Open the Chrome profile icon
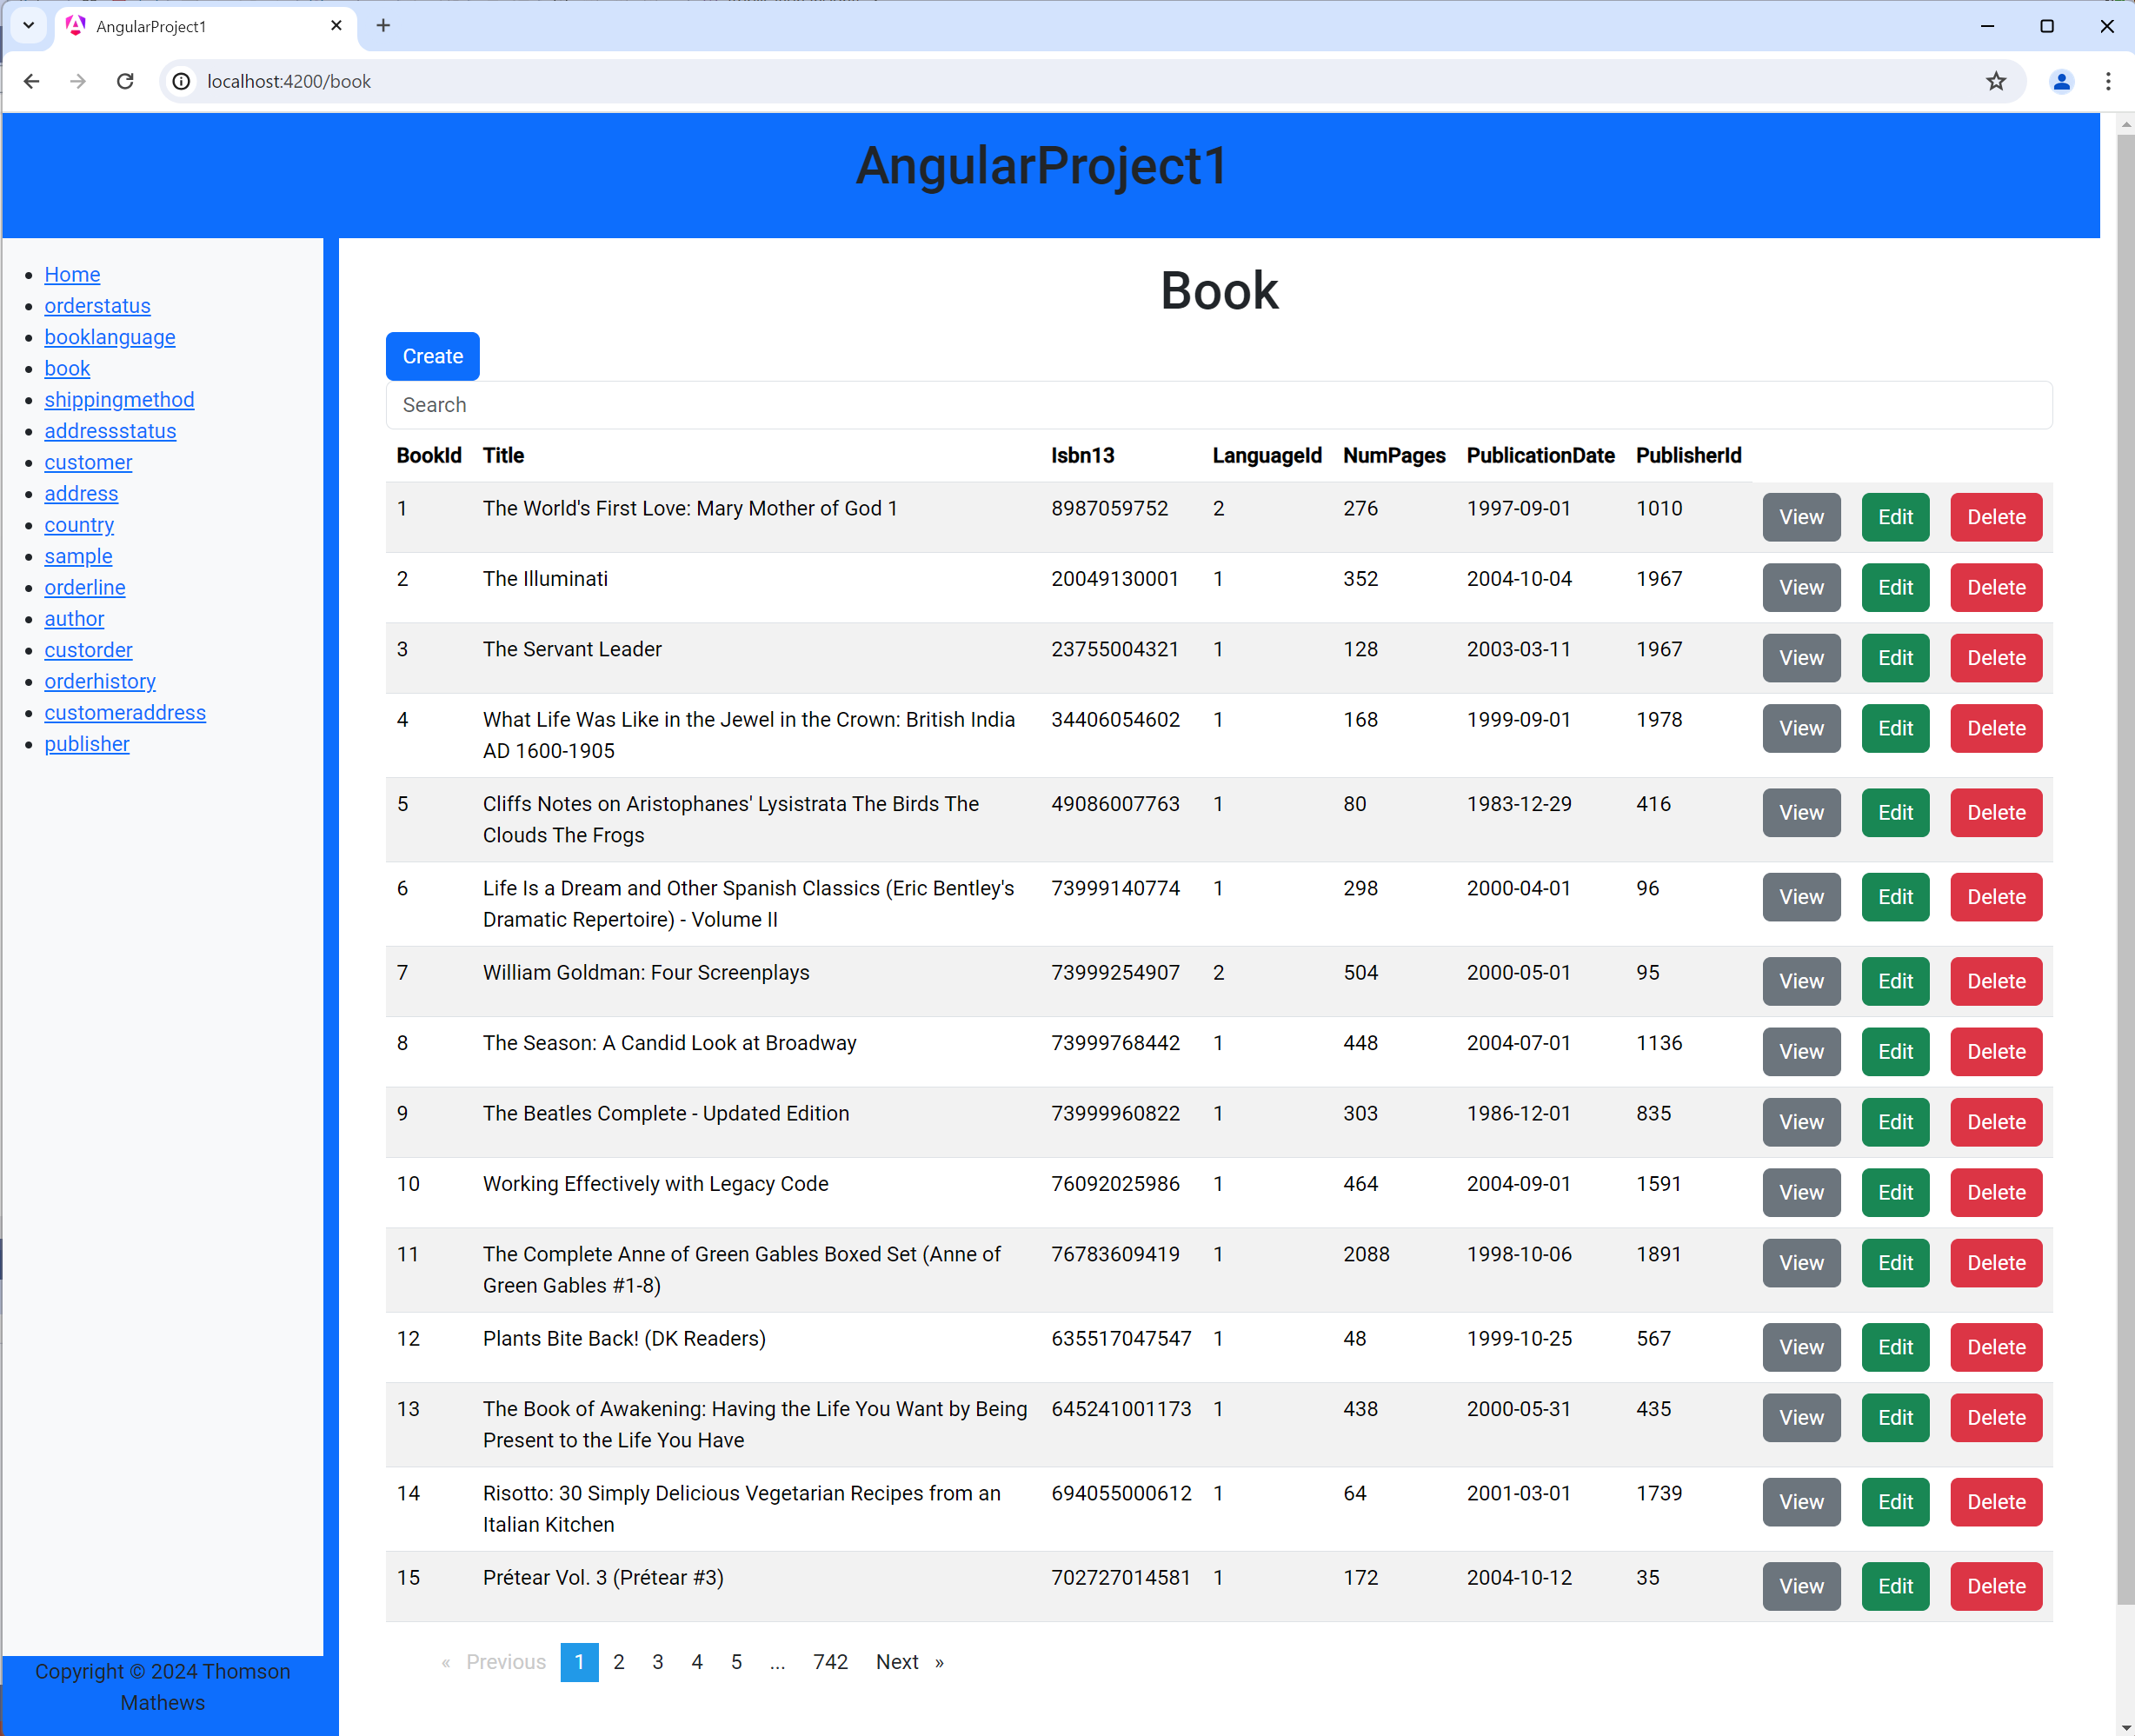This screenshot has height=1736, width=2135. pos(2061,81)
